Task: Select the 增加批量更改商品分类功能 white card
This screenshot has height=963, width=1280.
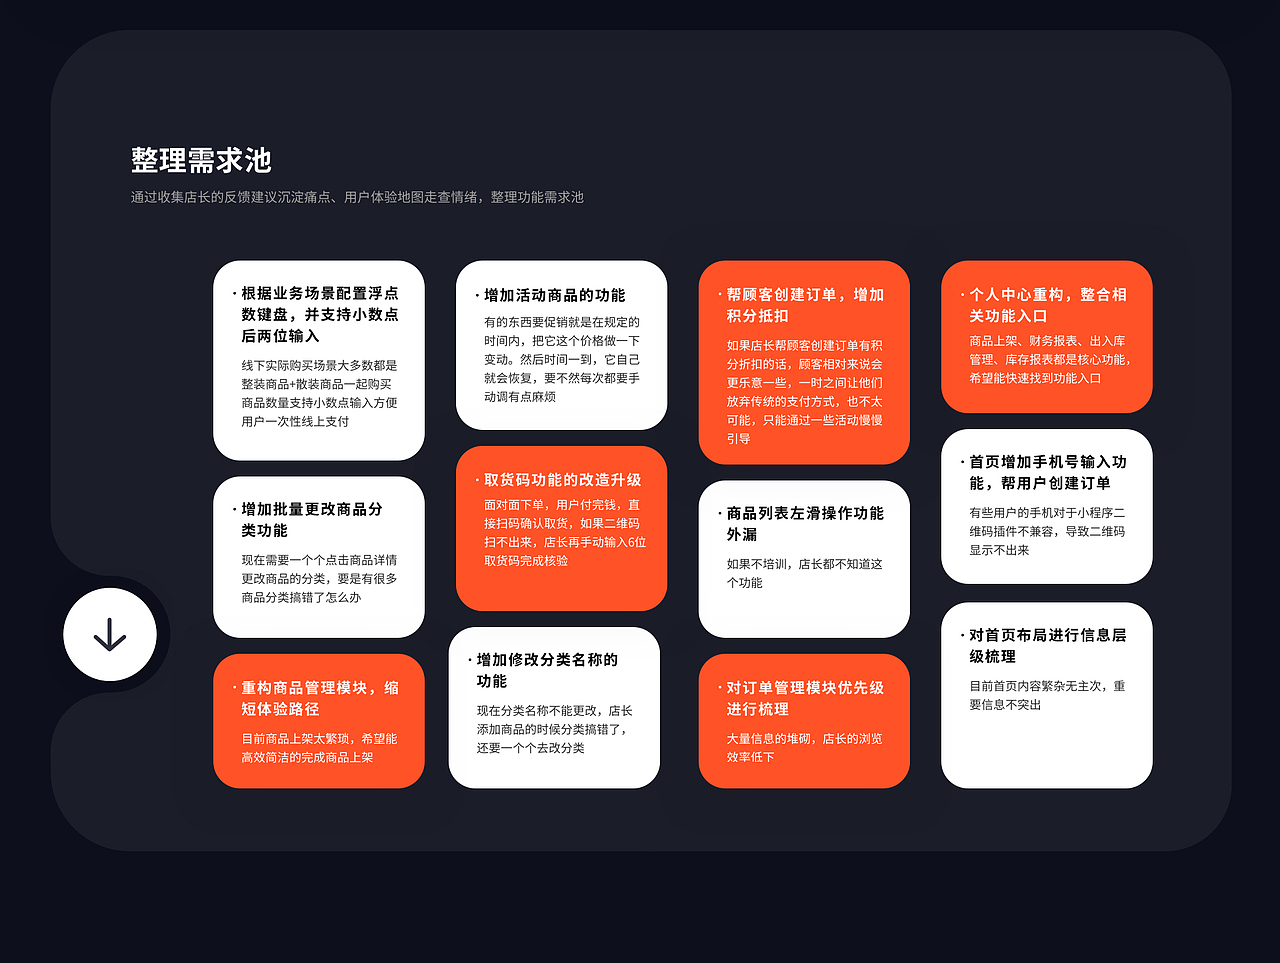Action: 319,556
